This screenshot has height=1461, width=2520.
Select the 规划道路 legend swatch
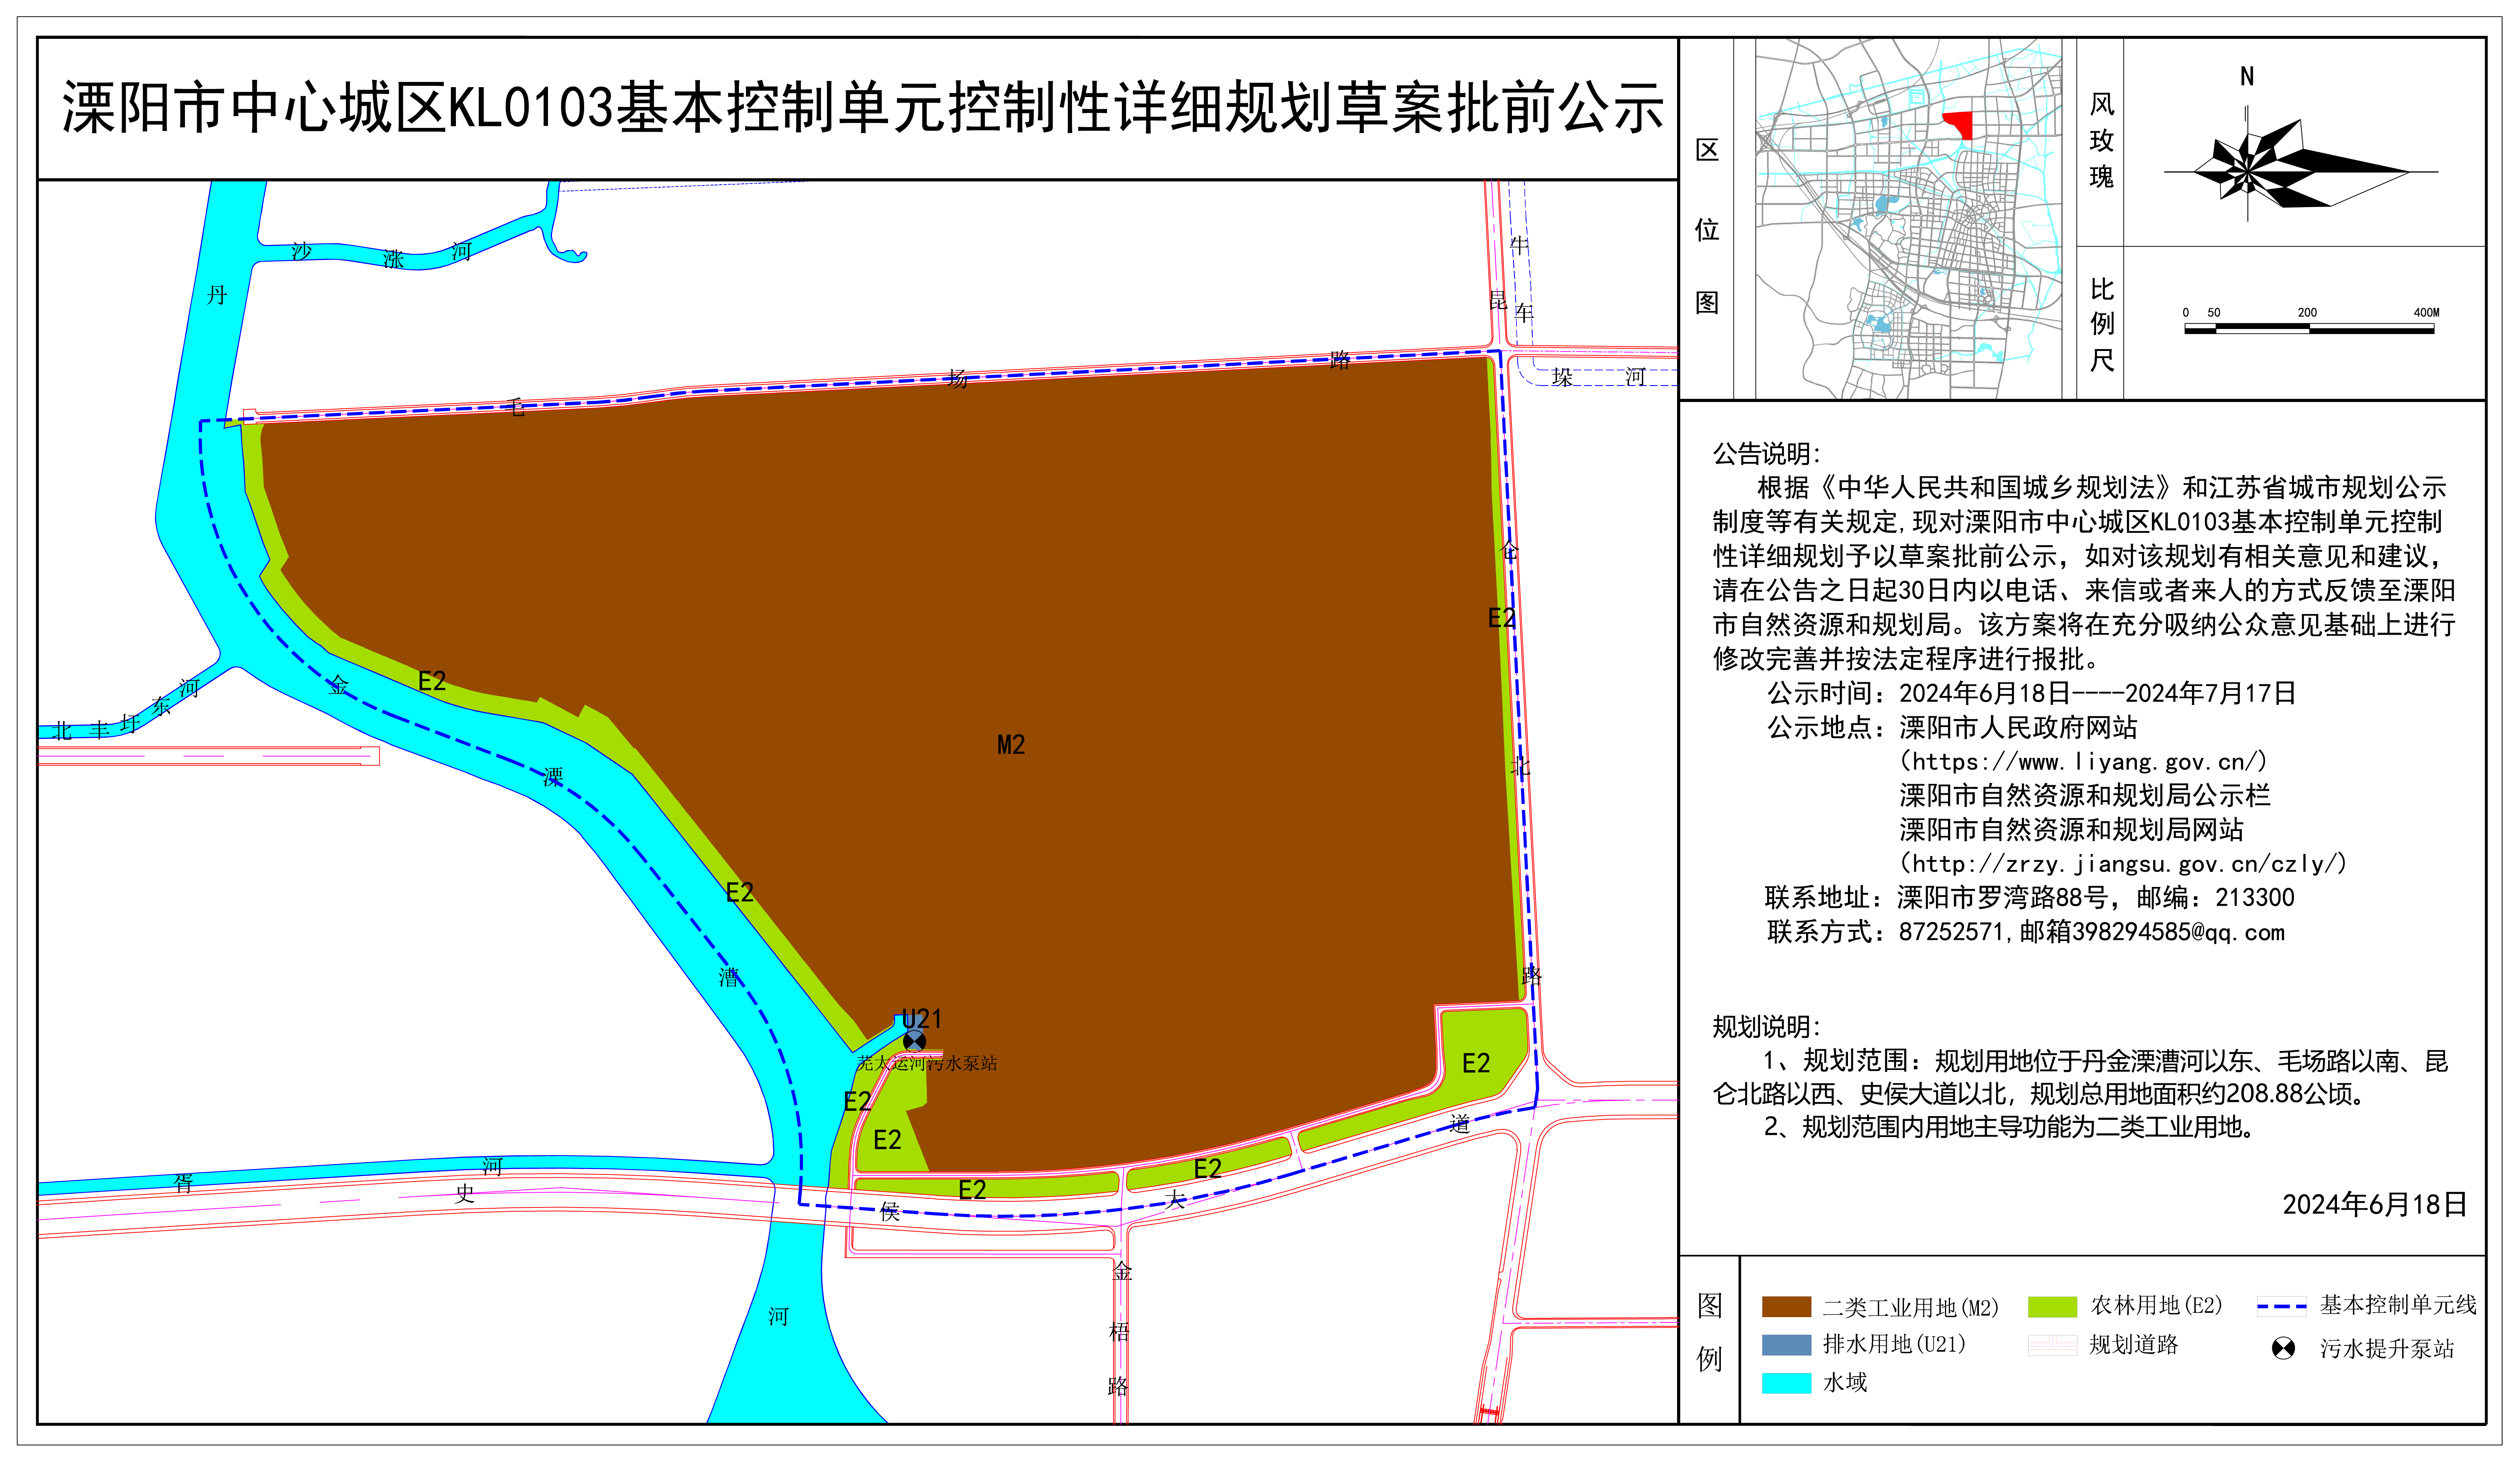point(2052,1345)
